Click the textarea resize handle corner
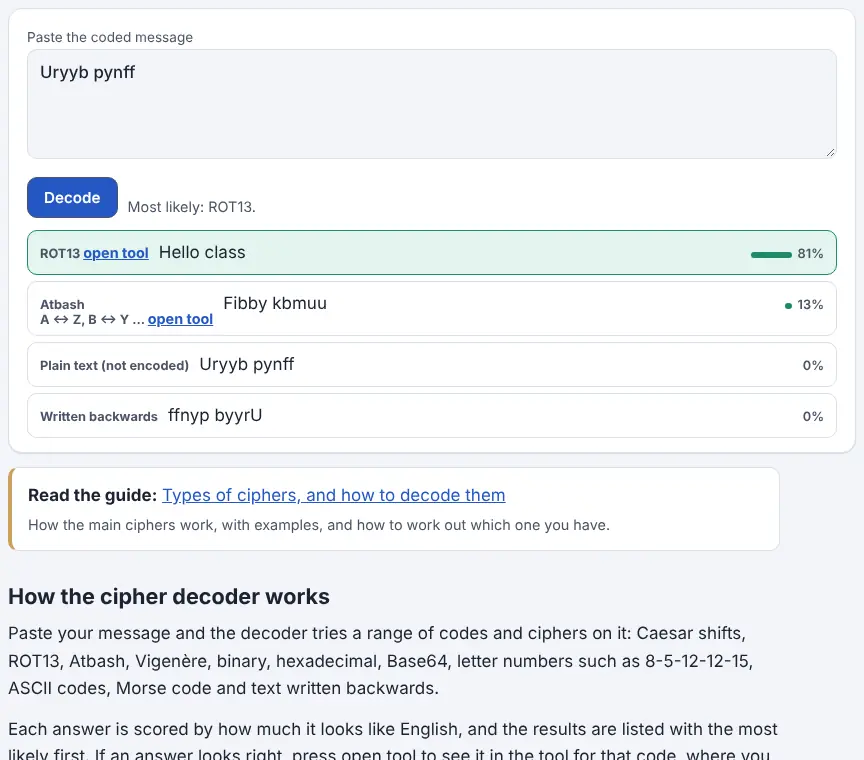Image resolution: width=864 pixels, height=760 pixels. 830,153
